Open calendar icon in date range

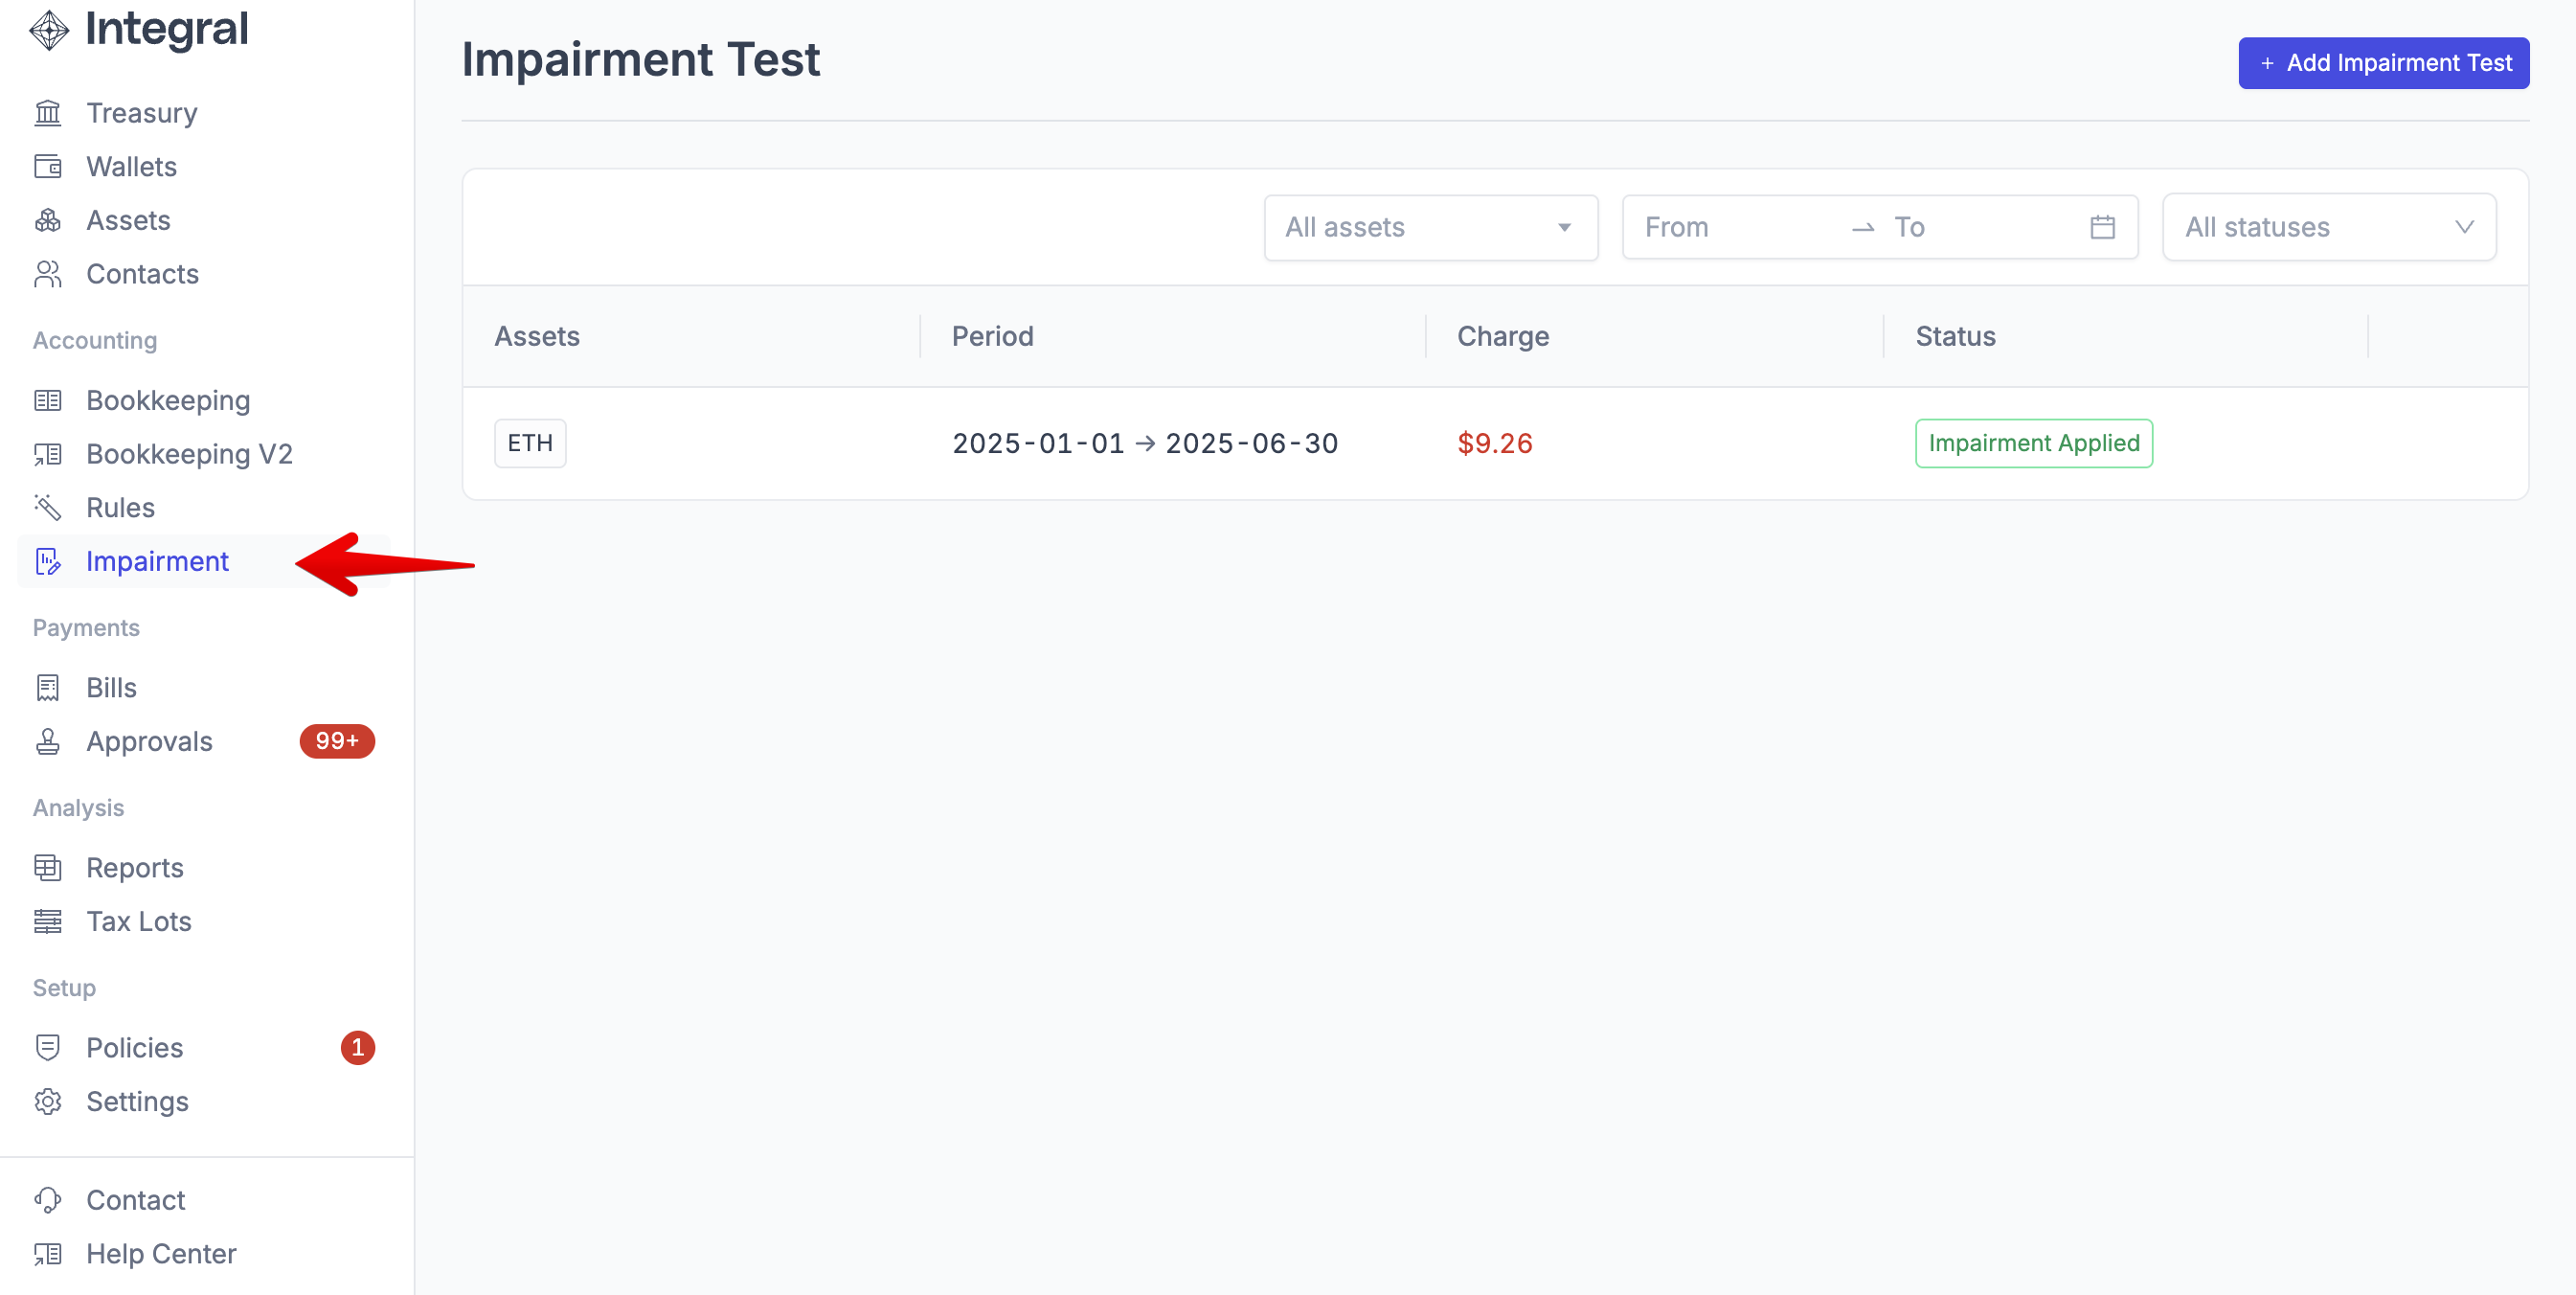coord(2102,228)
